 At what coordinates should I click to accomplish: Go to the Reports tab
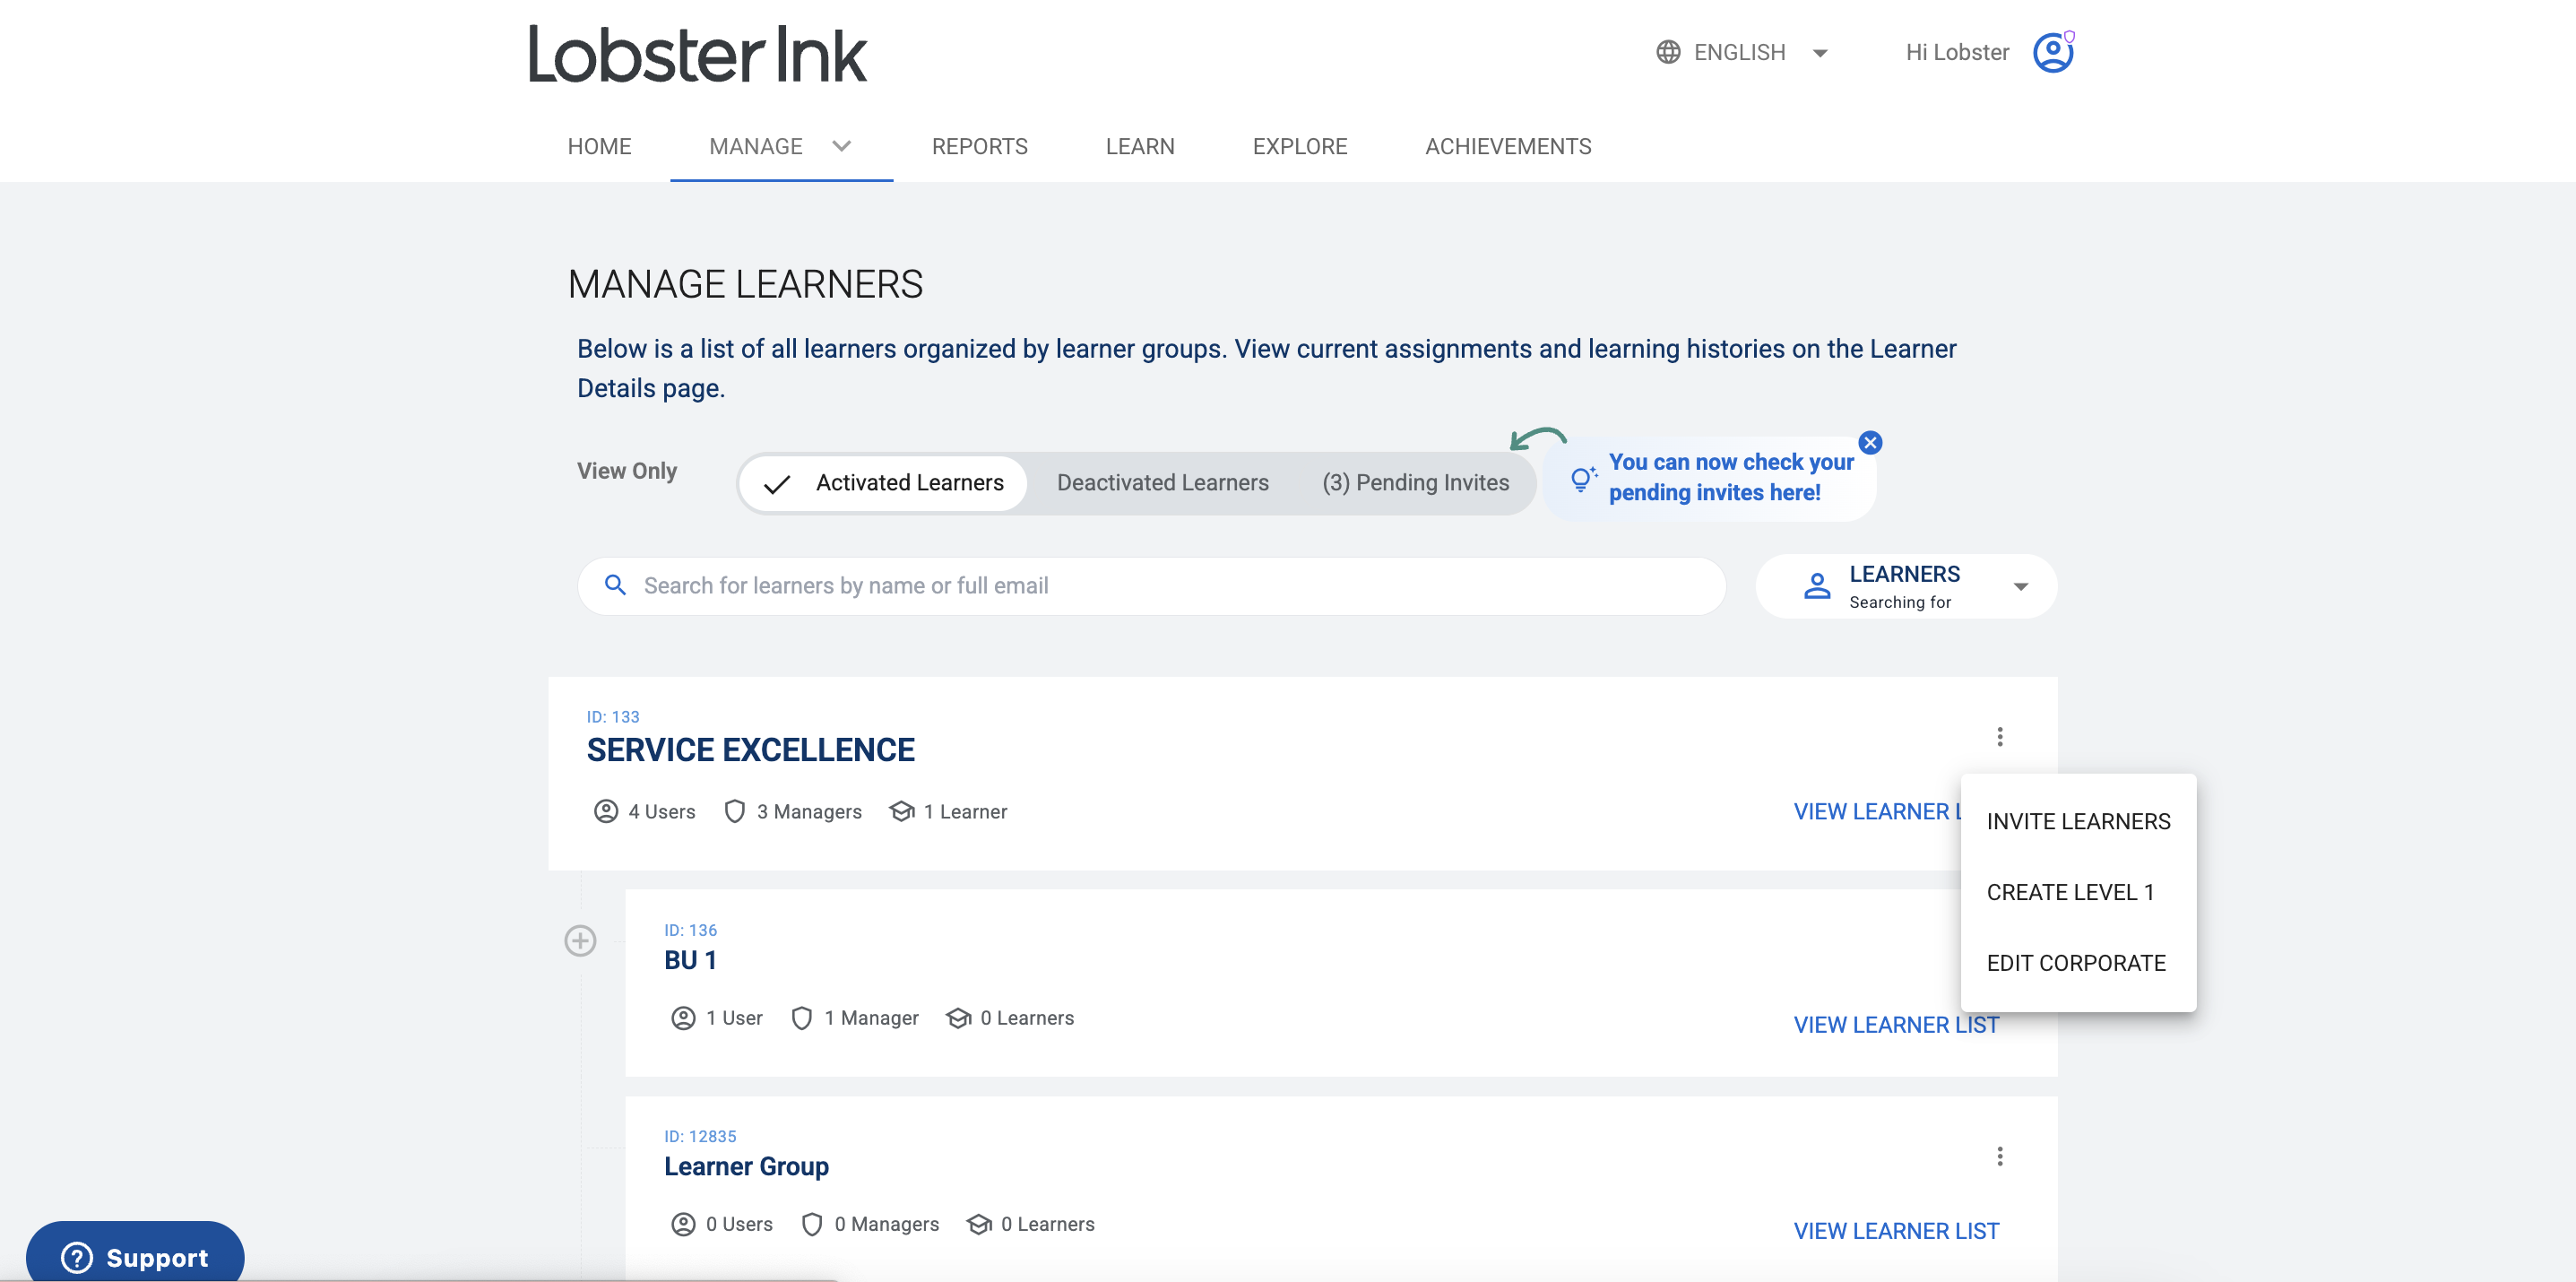[x=979, y=146]
